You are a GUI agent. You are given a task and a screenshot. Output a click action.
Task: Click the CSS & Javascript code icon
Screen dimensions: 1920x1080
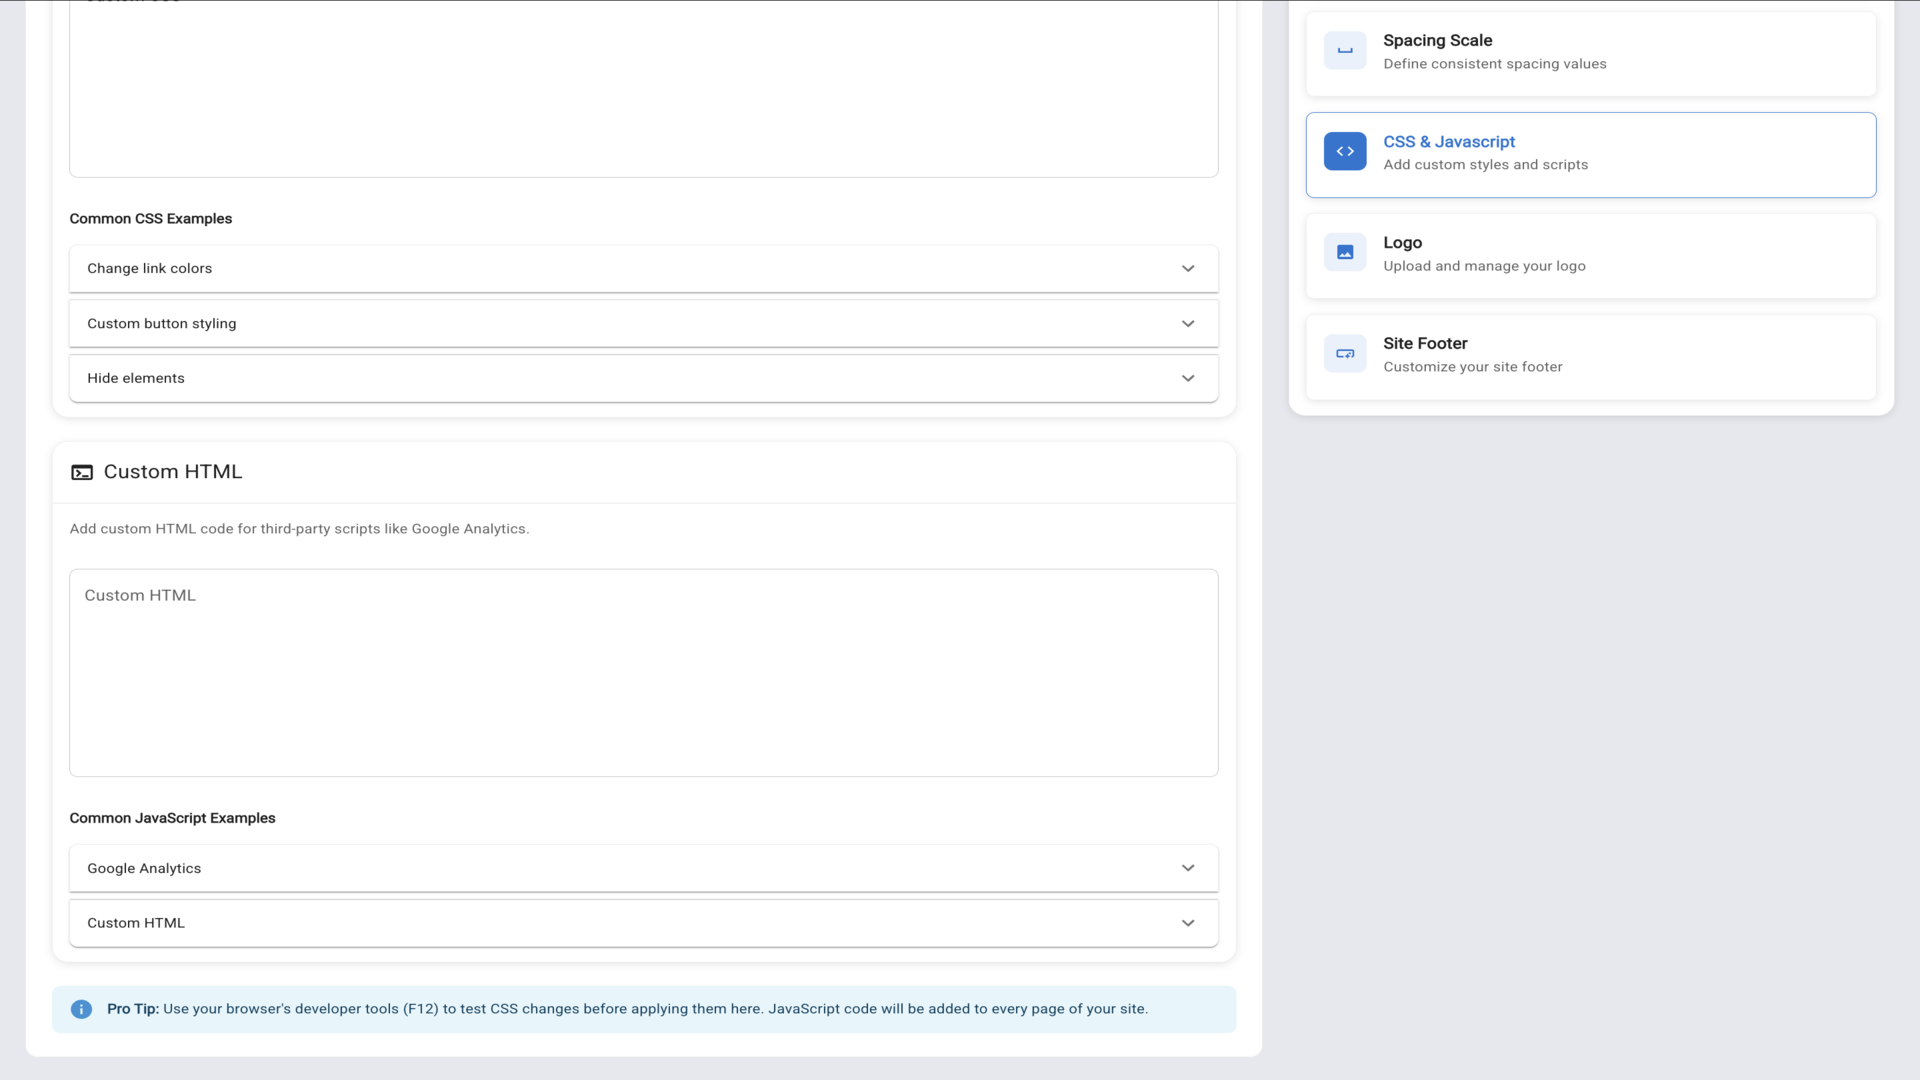1345,152
